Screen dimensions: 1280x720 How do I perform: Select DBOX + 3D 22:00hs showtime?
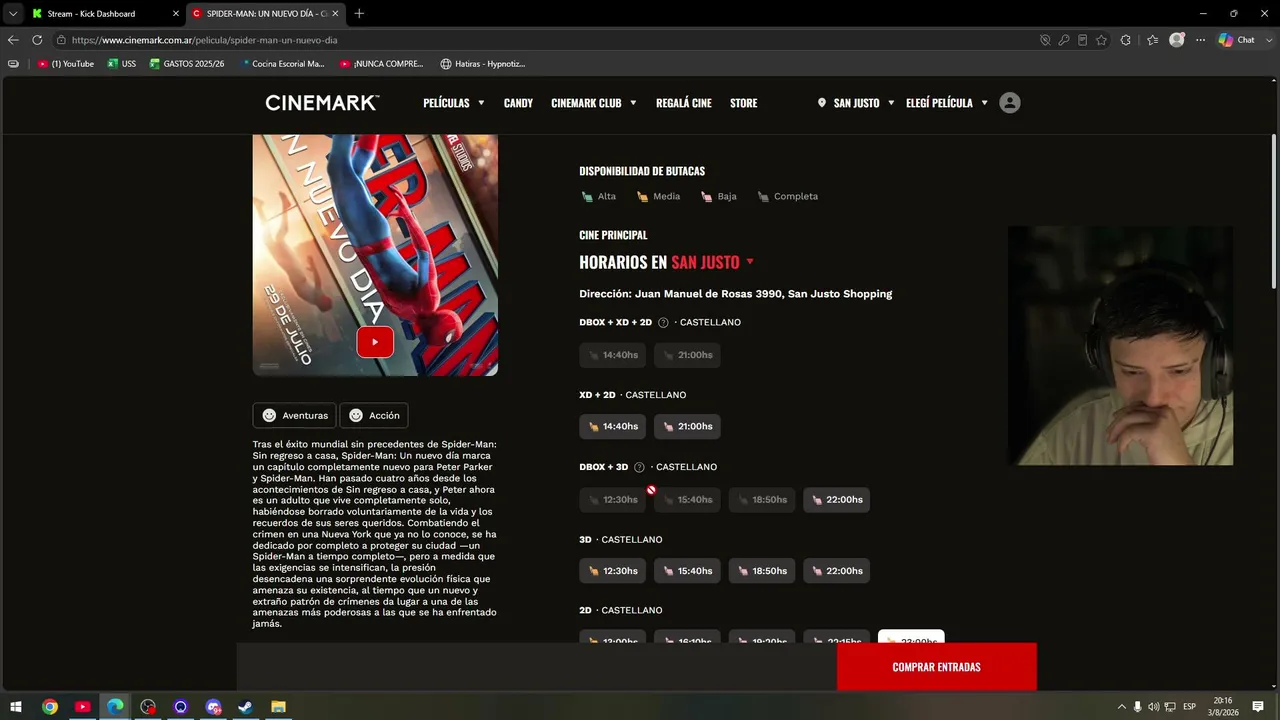836,500
